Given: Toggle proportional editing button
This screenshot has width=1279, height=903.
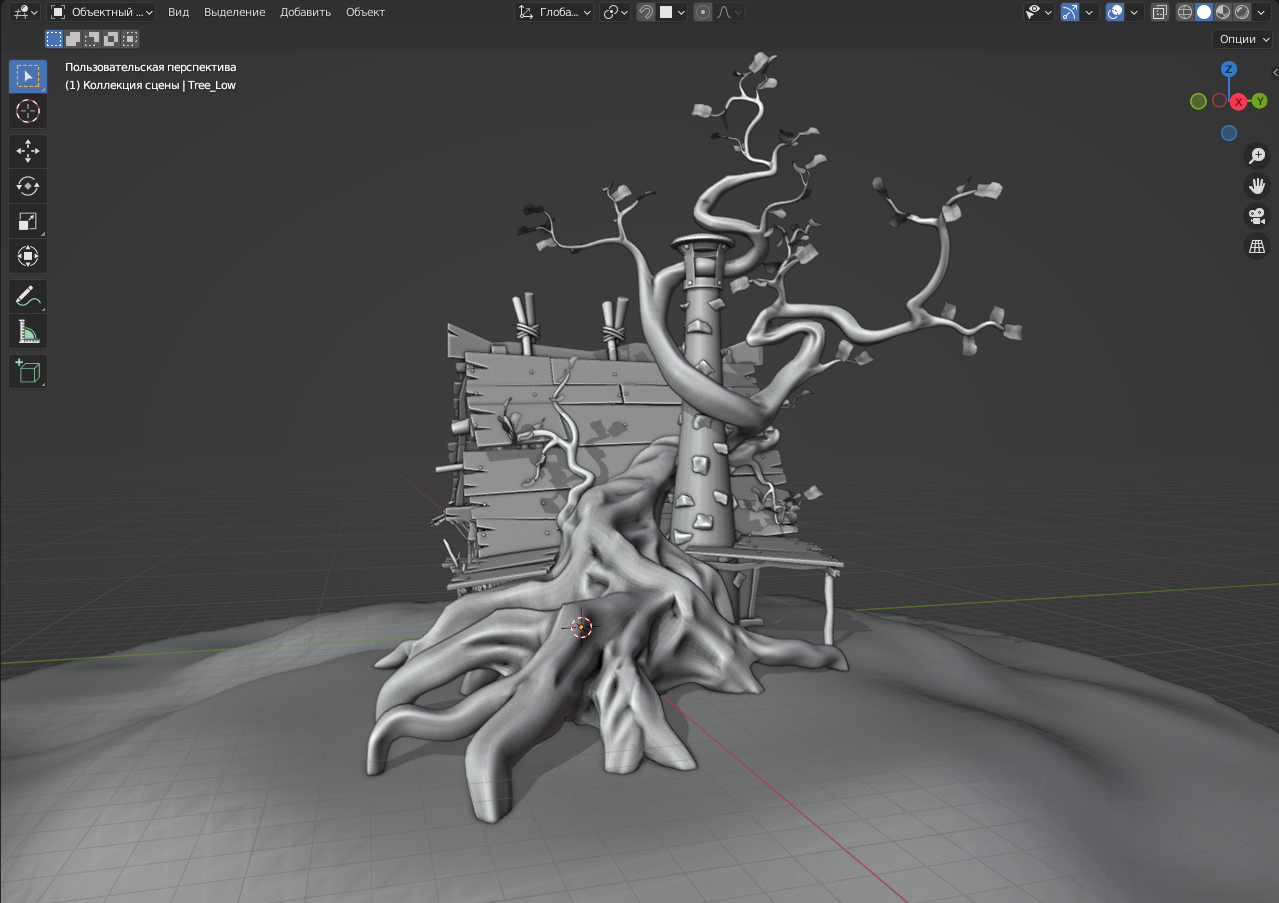Looking at the screenshot, I should point(703,12).
